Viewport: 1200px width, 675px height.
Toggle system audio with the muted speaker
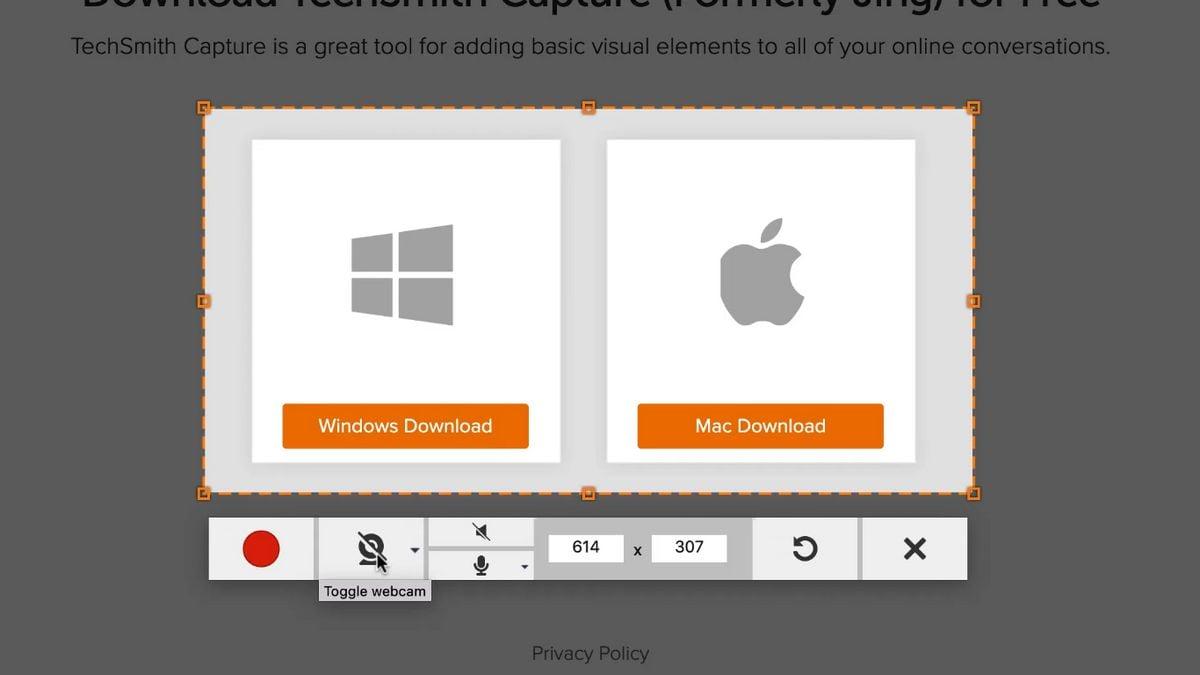[x=481, y=532]
